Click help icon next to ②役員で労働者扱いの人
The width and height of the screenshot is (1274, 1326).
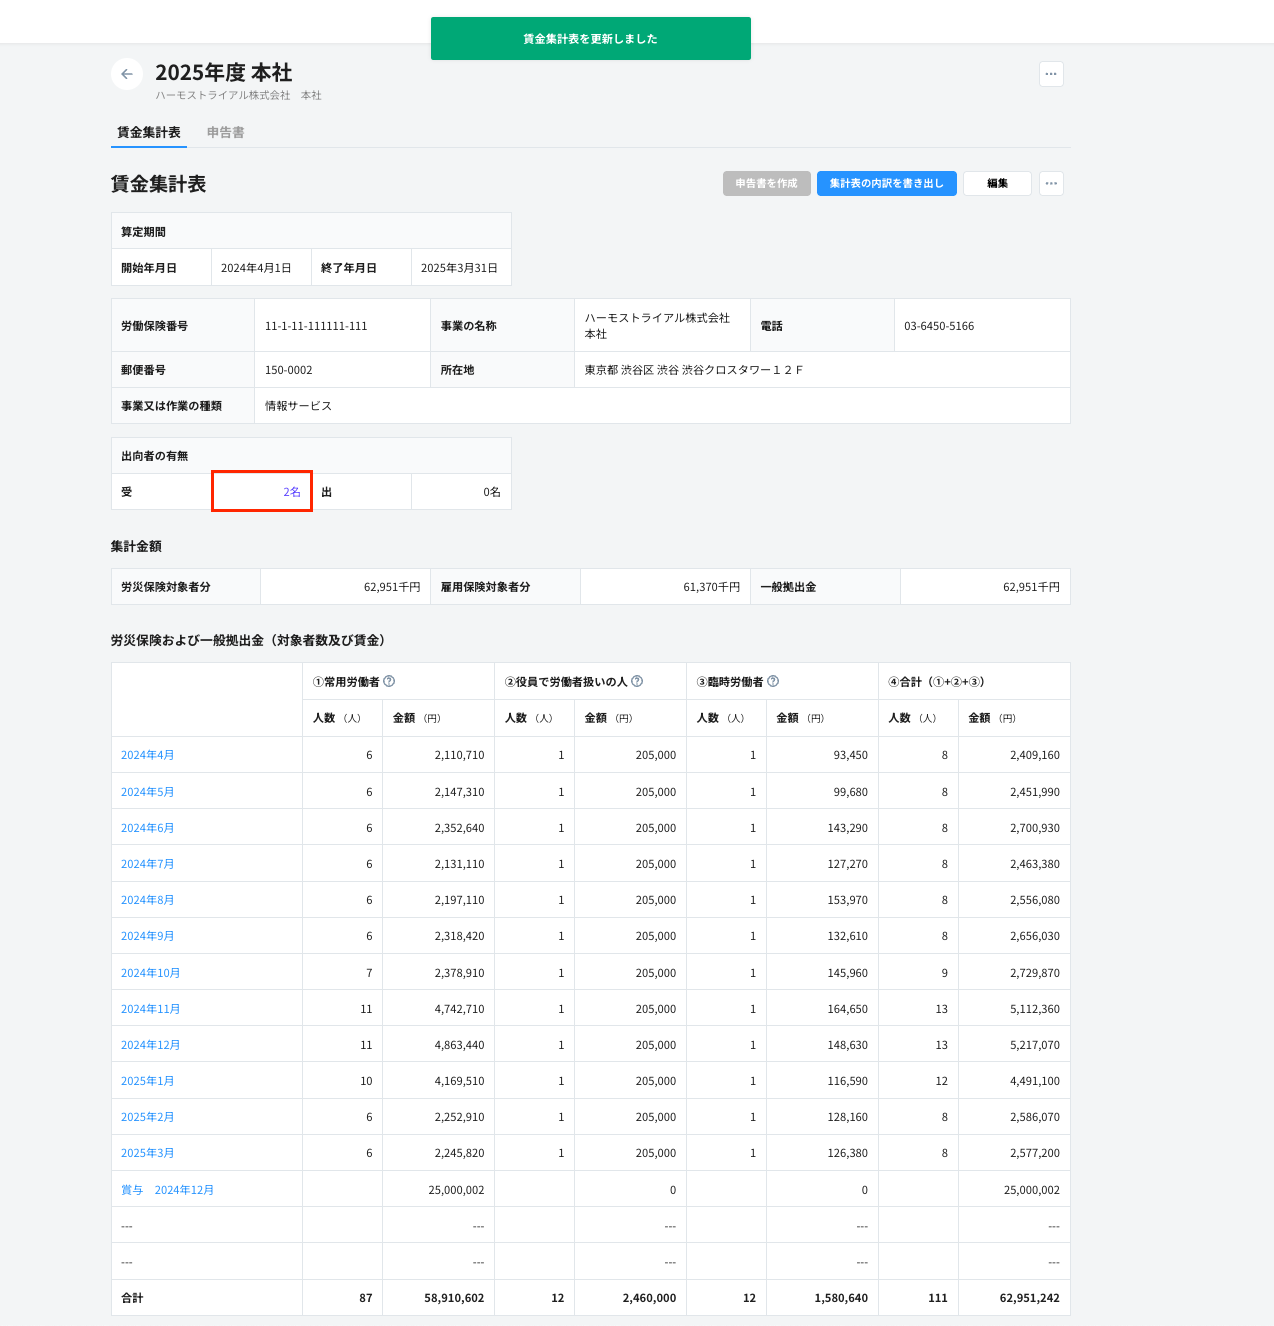coord(637,682)
